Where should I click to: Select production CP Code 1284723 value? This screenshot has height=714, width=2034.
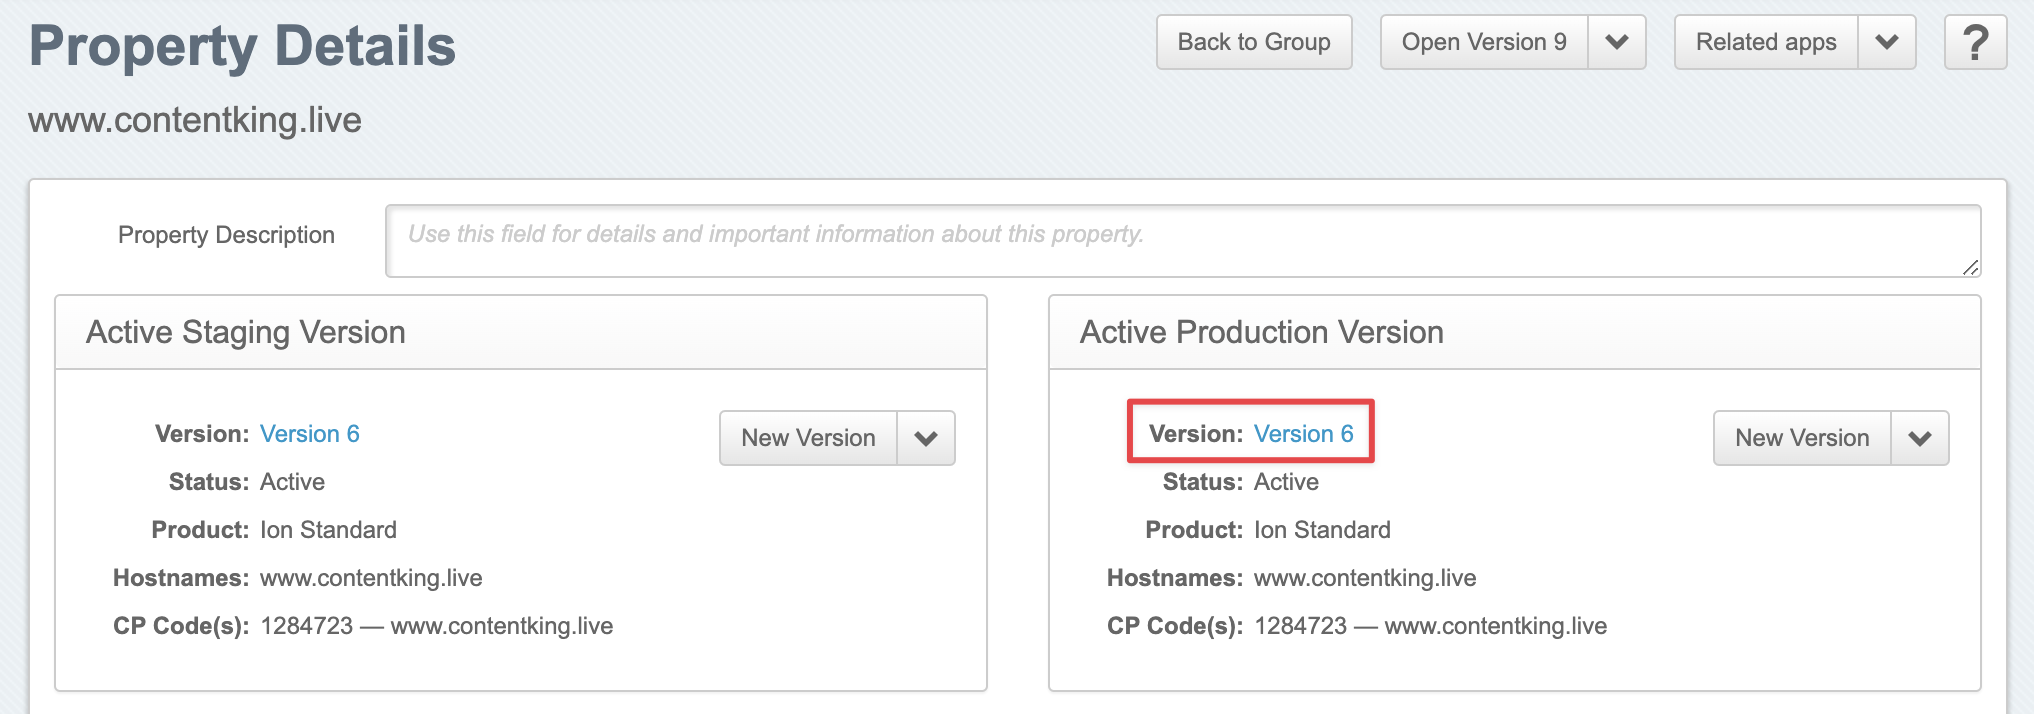(1430, 626)
